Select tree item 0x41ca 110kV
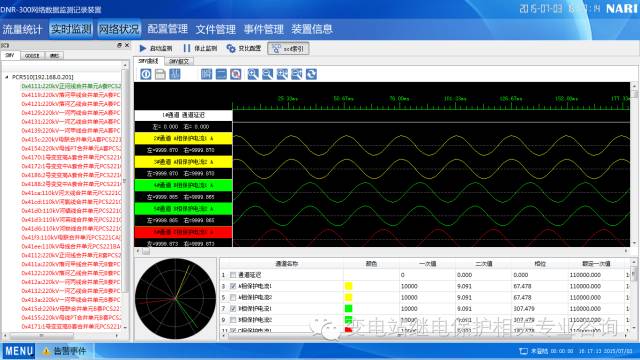 click(x=71, y=193)
